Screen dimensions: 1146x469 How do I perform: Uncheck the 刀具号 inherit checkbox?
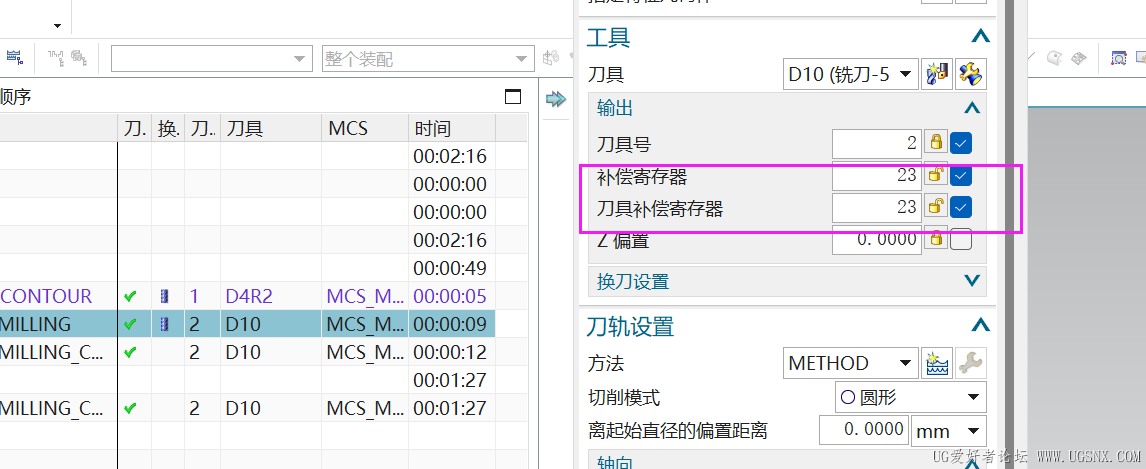pos(961,142)
